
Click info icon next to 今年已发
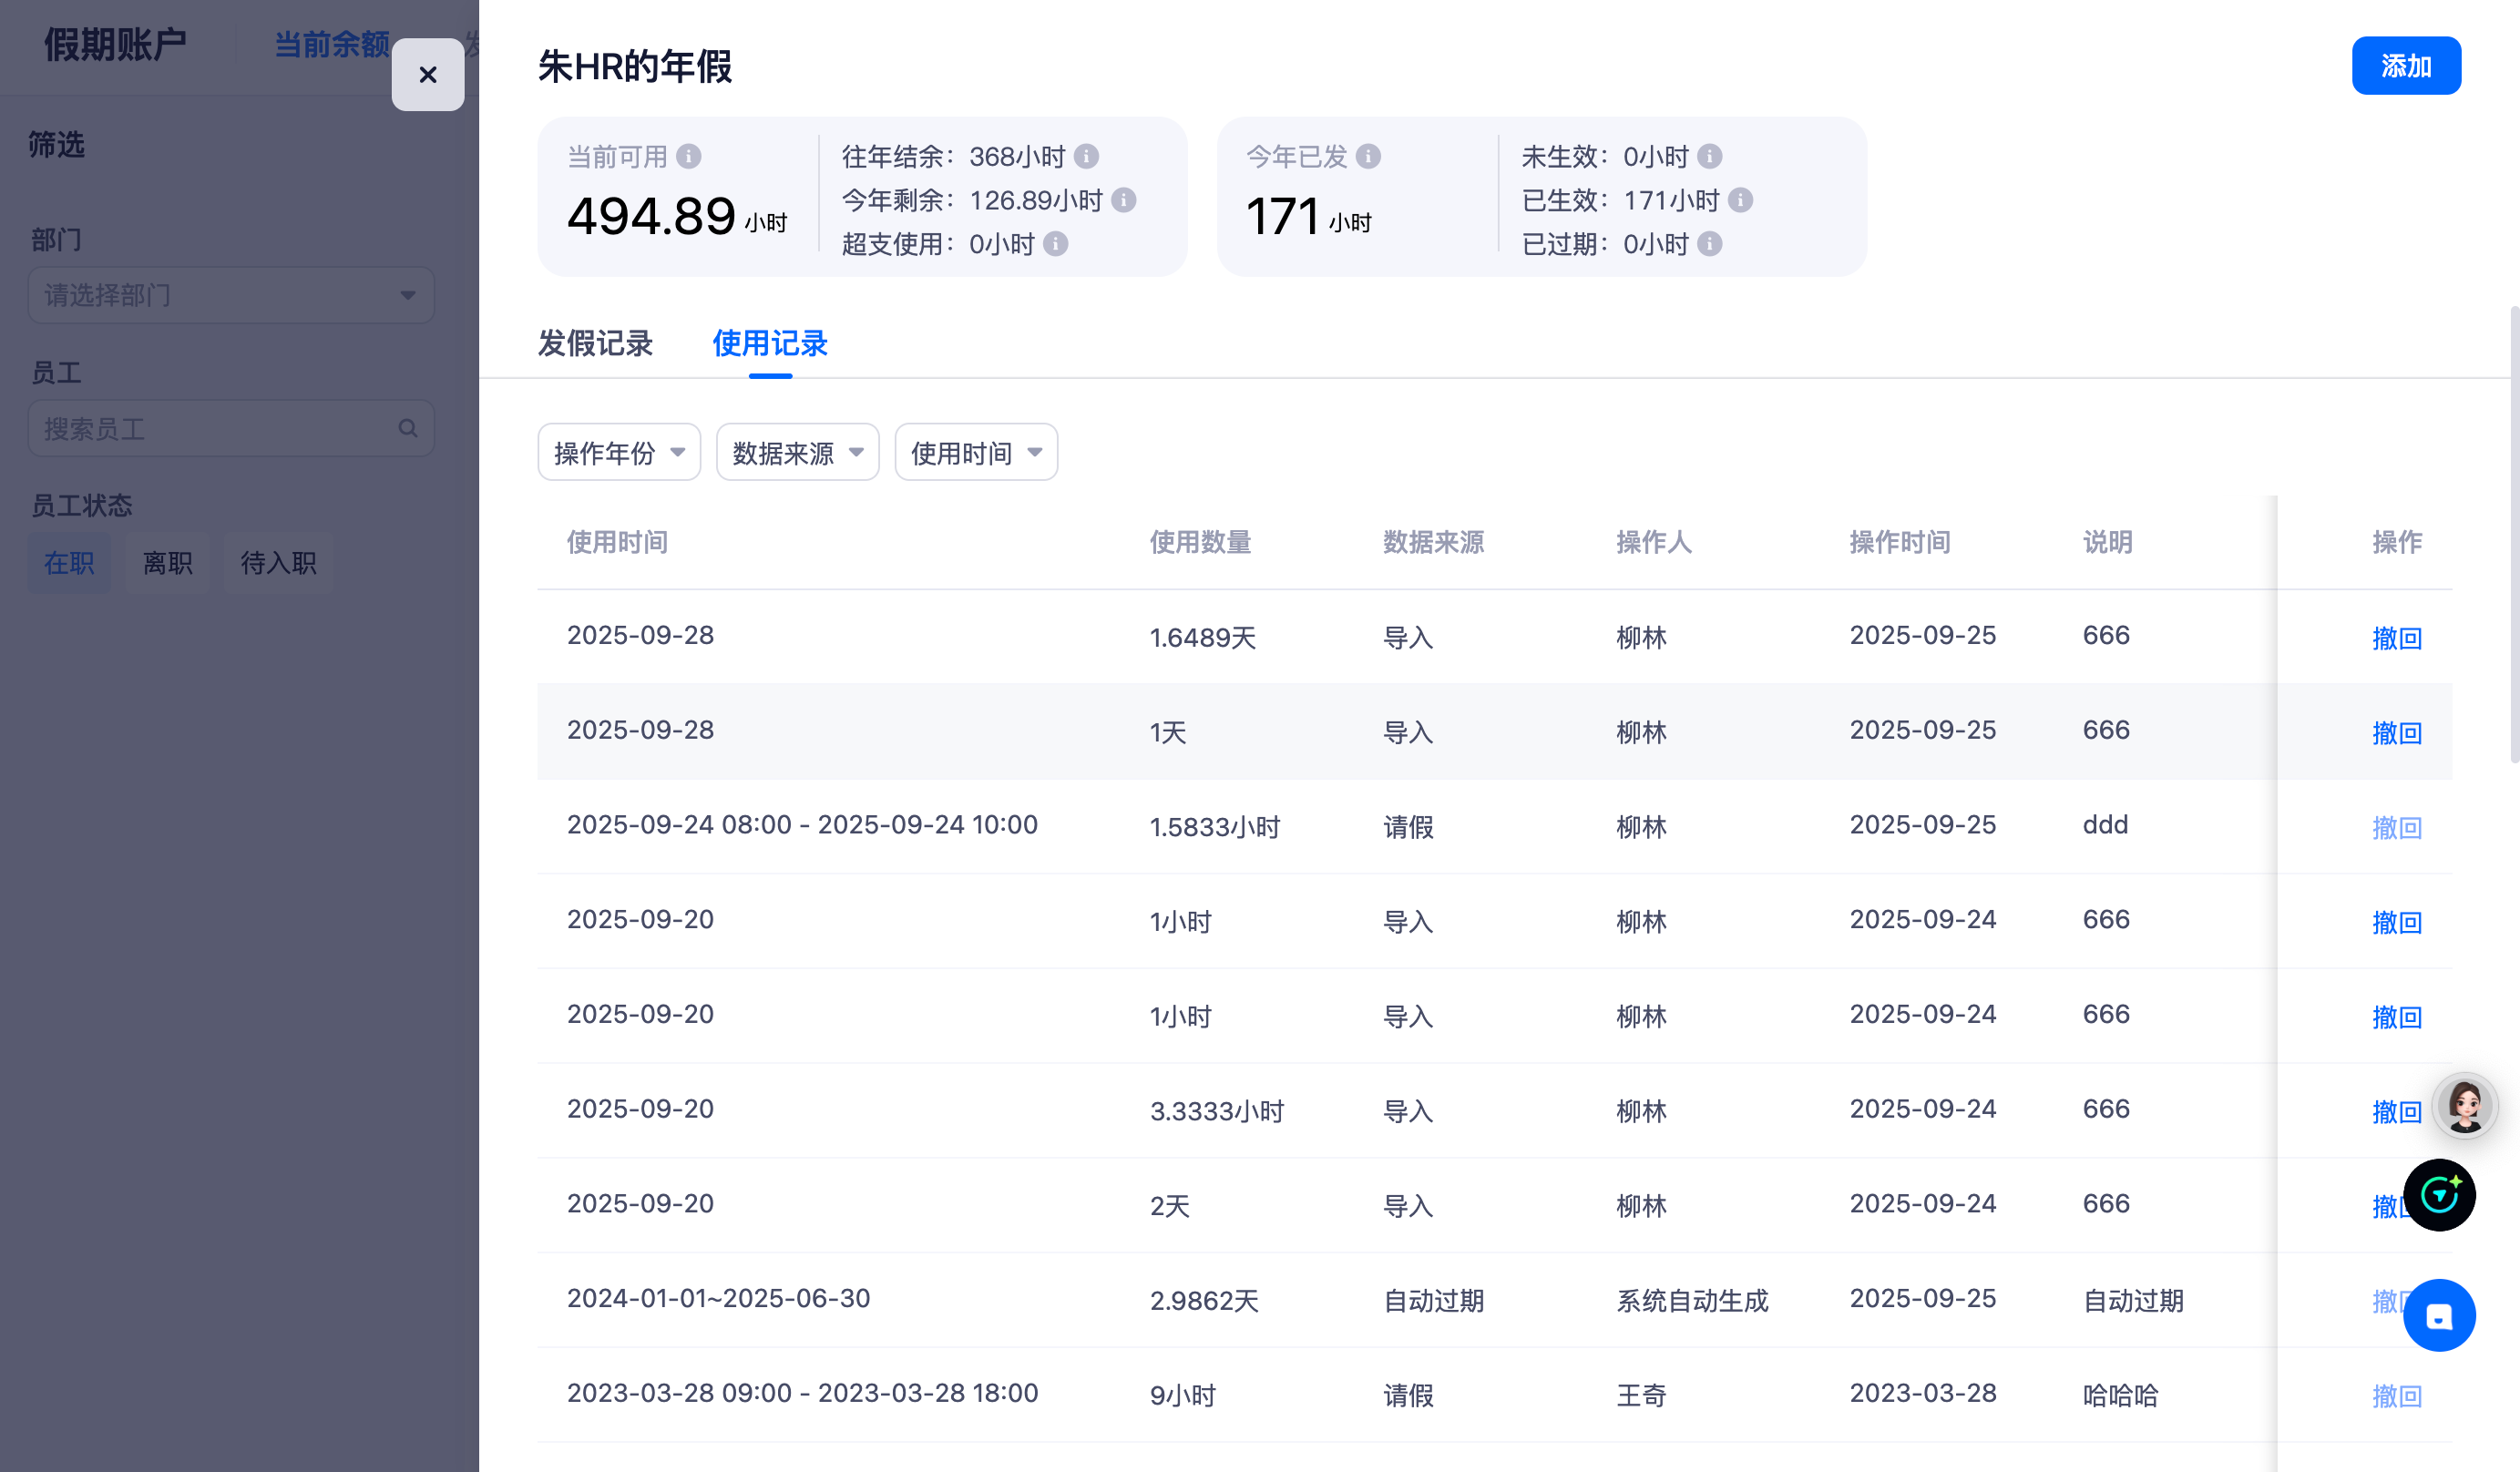click(x=1368, y=157)
